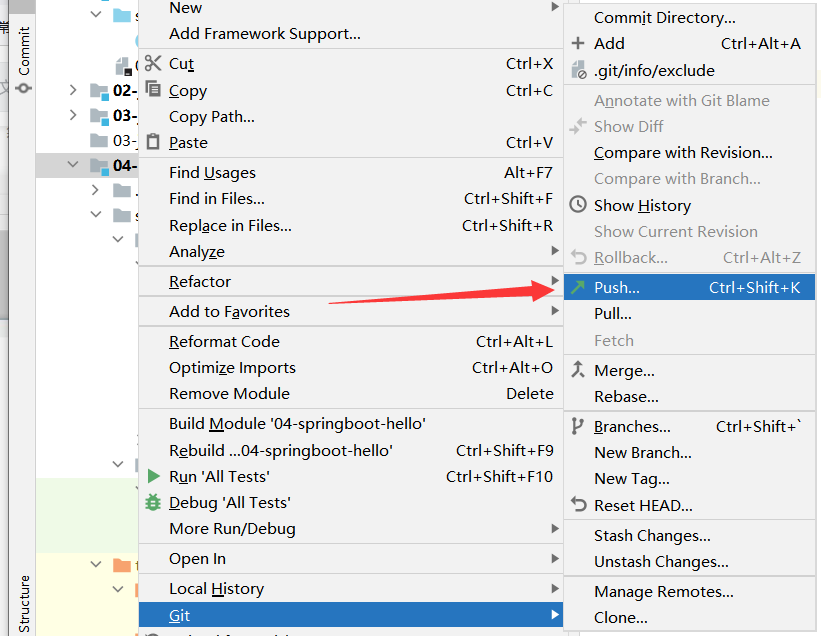
Task: Select Pull… in Git submenu
Action: [x=690, y=313]
